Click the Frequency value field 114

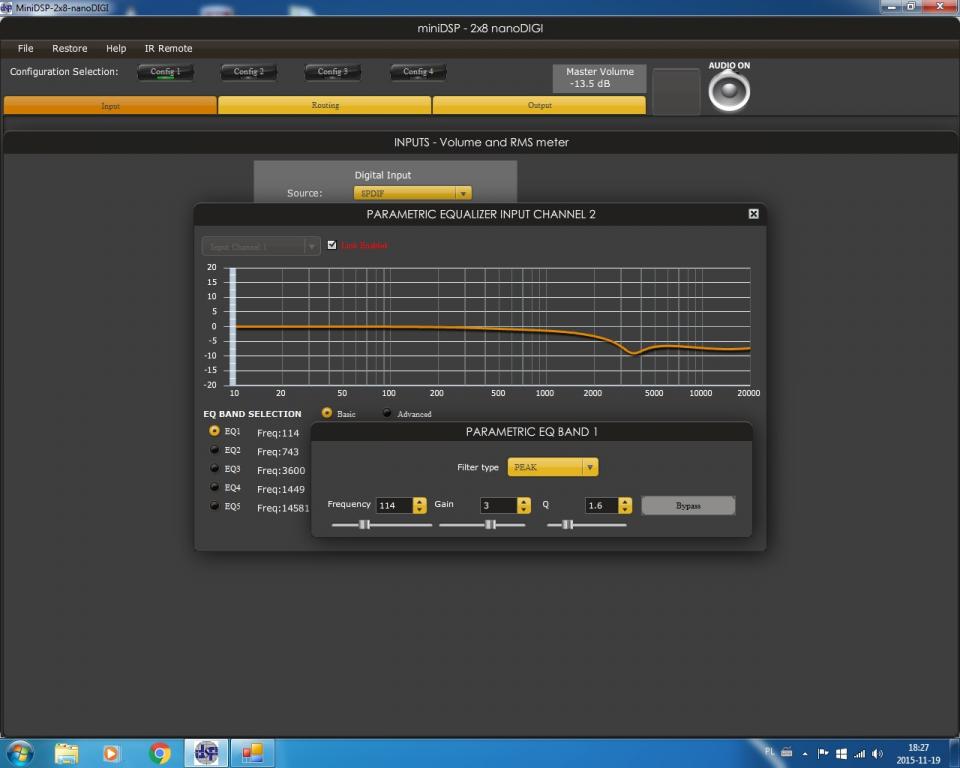pos(394,505)
